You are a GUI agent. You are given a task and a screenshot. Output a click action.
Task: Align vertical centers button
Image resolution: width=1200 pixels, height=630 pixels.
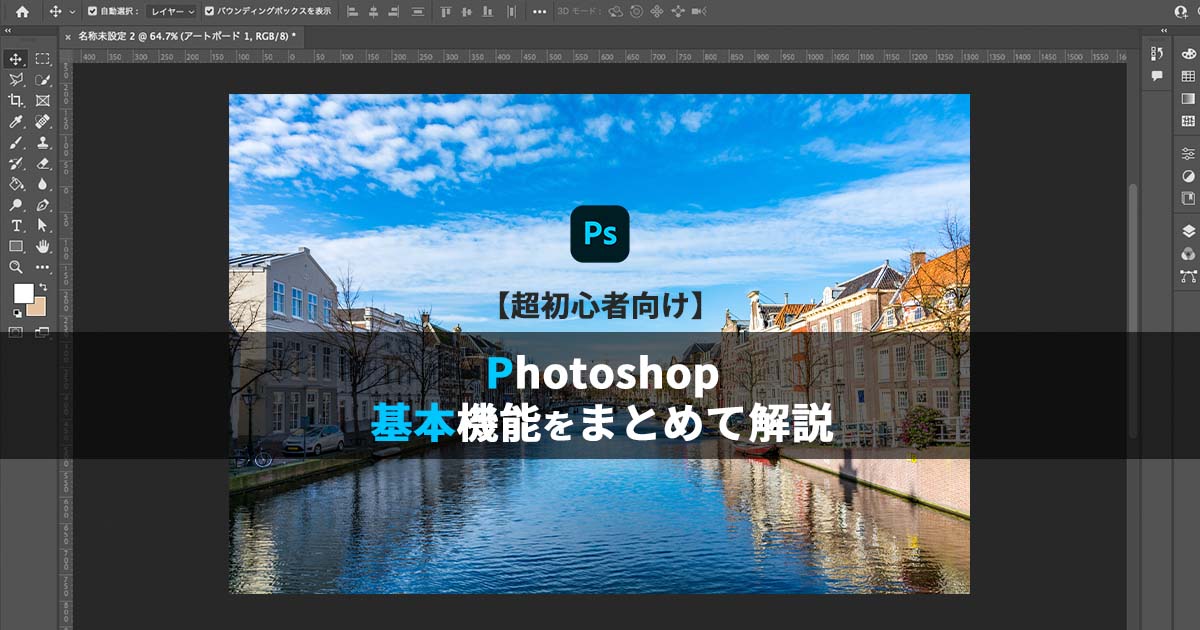tap(467, 11)
